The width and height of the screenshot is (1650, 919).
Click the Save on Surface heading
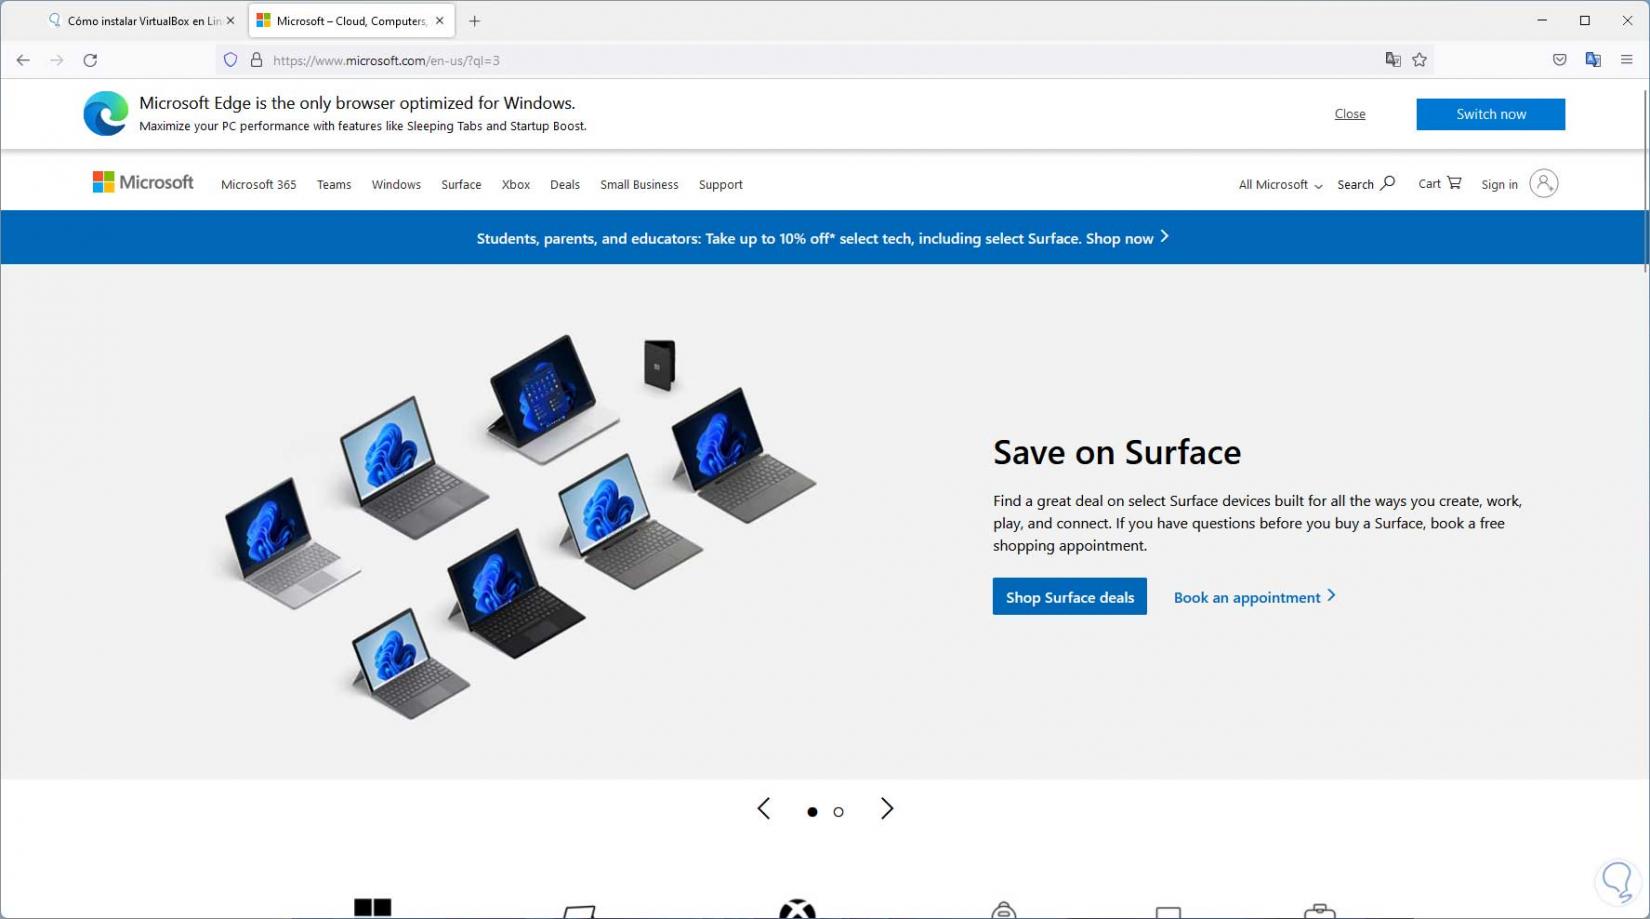[1117, 452]
